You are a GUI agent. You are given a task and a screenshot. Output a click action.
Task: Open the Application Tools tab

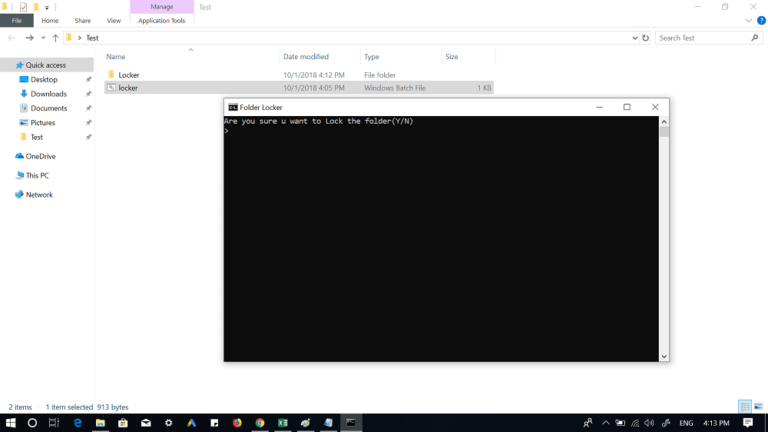point(161,20)
